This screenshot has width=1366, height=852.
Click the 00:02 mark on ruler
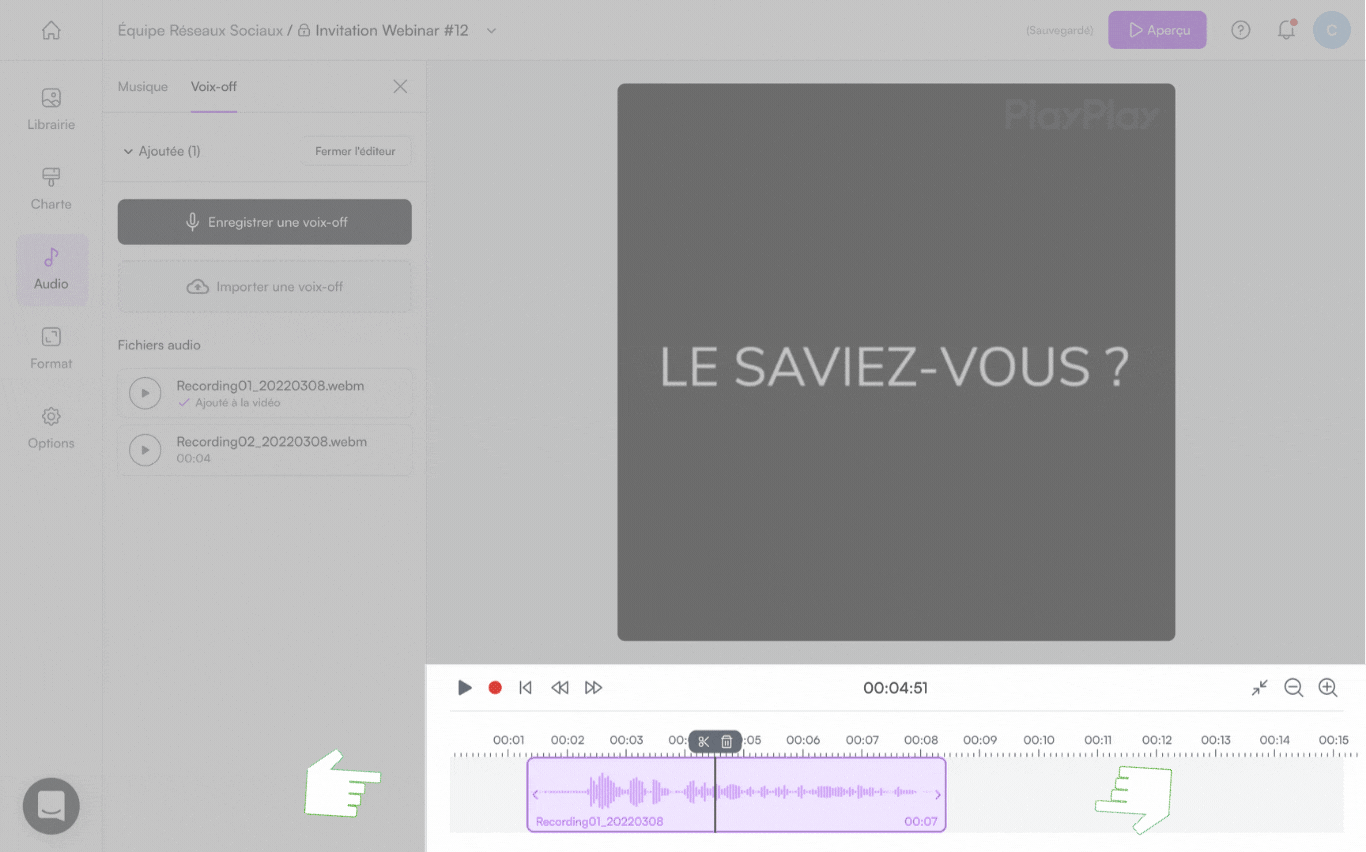pyautogui.click(x=567, y=740)
